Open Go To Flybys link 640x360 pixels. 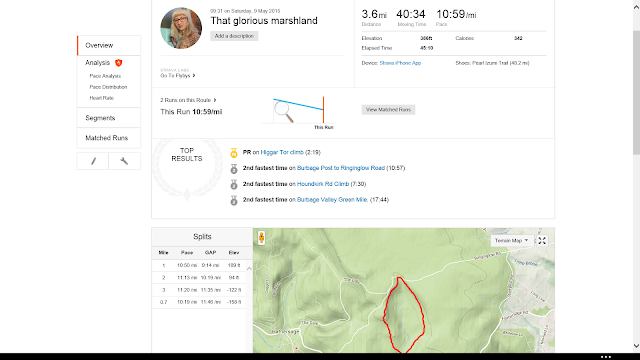(x=178, y=76)
